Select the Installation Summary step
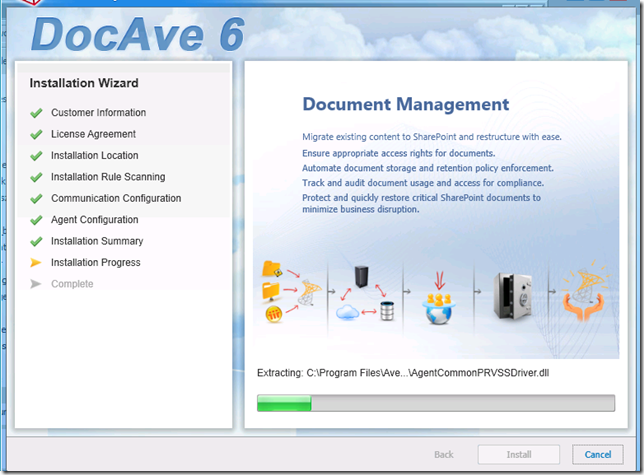Screen dimensions: 644x475 coord(97,241)
